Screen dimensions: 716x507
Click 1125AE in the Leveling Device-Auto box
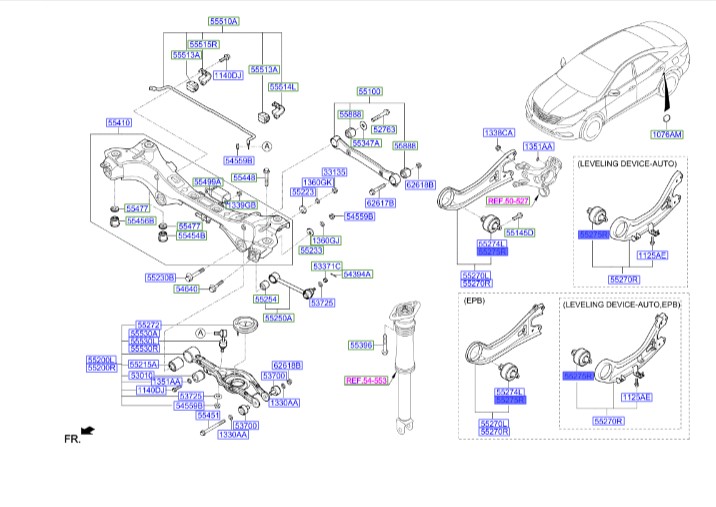(x=652, y=255)
